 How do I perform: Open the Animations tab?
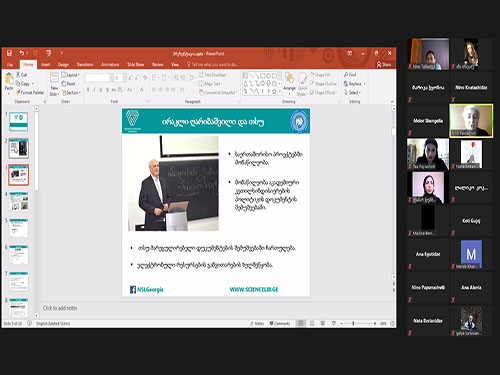click(x=110, y=65)
